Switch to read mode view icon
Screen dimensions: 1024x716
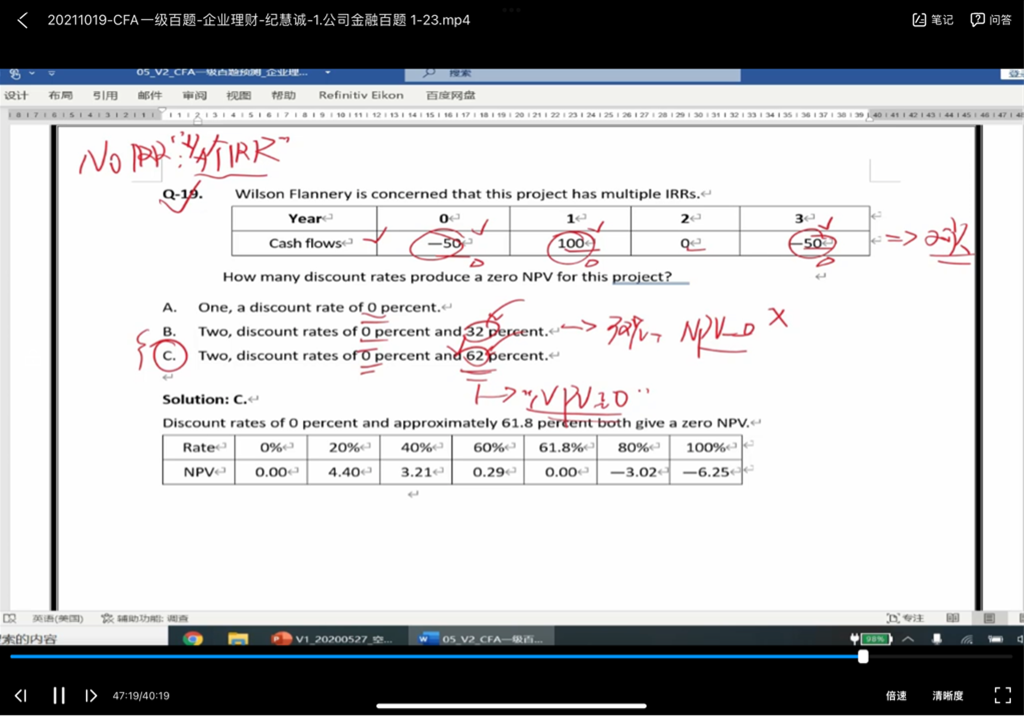(953, 618)
